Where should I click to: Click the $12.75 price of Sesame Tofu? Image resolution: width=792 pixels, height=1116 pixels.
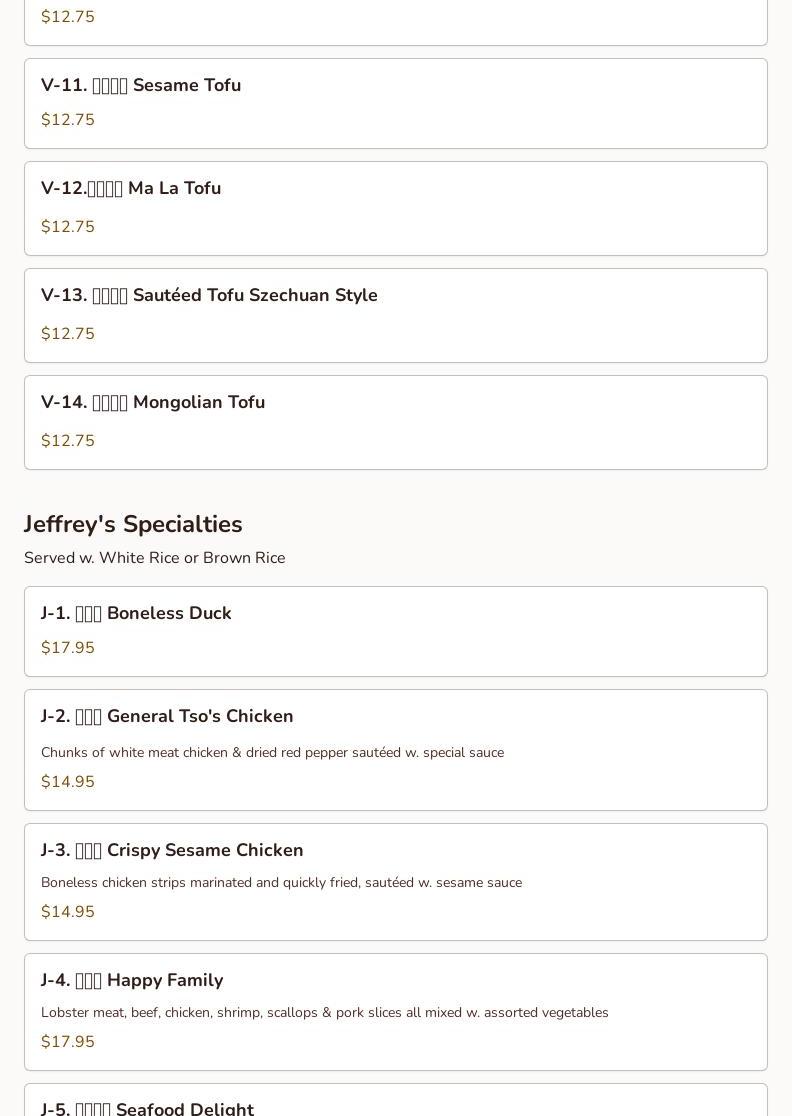point(68,120)
